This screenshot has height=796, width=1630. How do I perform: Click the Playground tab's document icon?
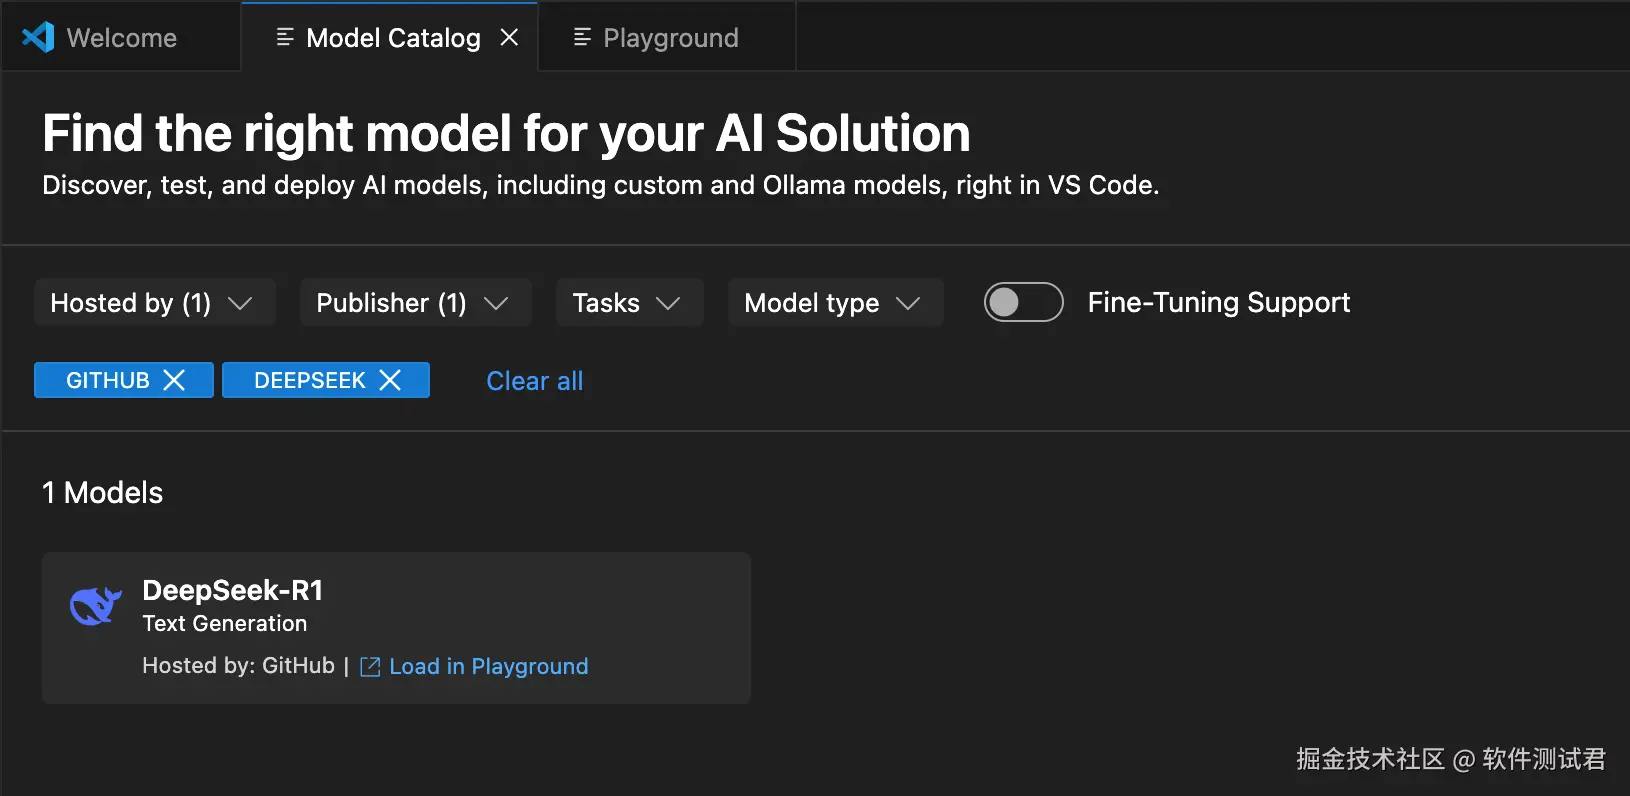click(582, 38)
